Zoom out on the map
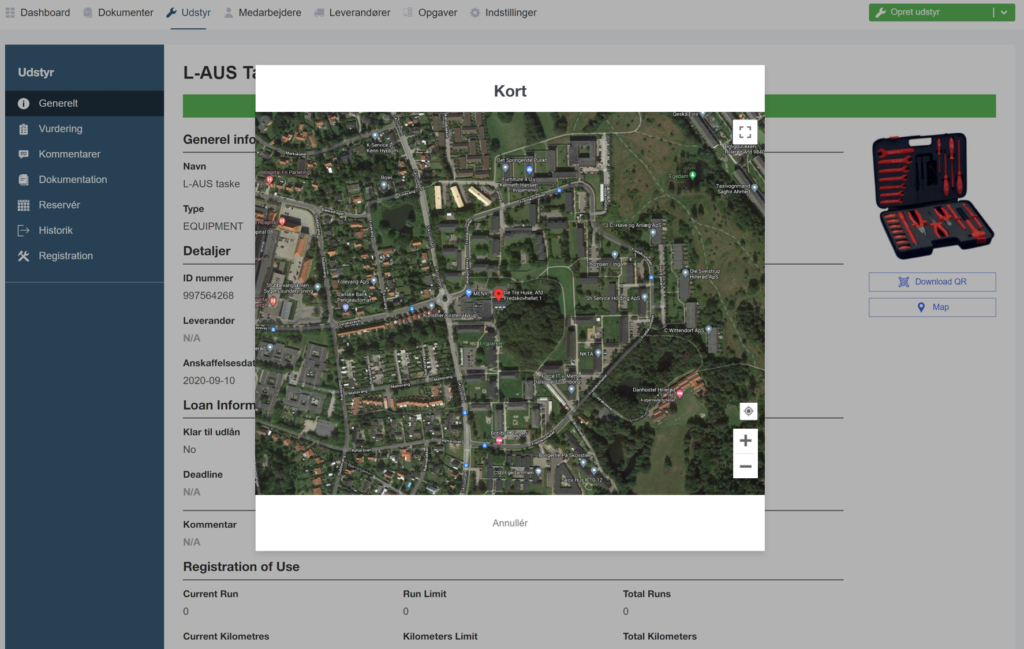Image resolution: width=1024 pixels, height=649 pixels. tap(745, 466)
